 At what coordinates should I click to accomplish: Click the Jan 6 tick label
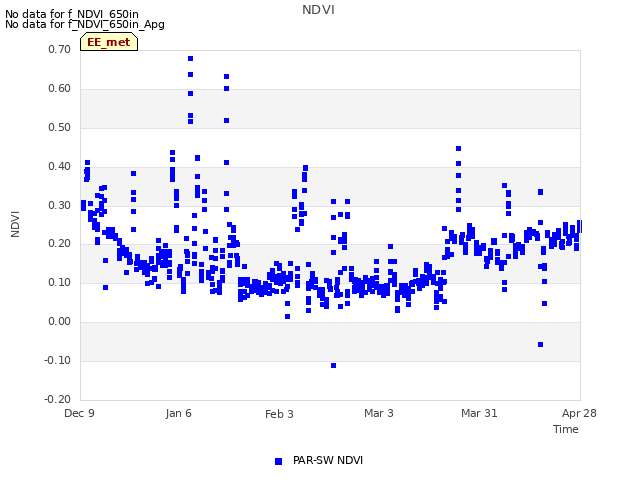(x=178, y=413)
